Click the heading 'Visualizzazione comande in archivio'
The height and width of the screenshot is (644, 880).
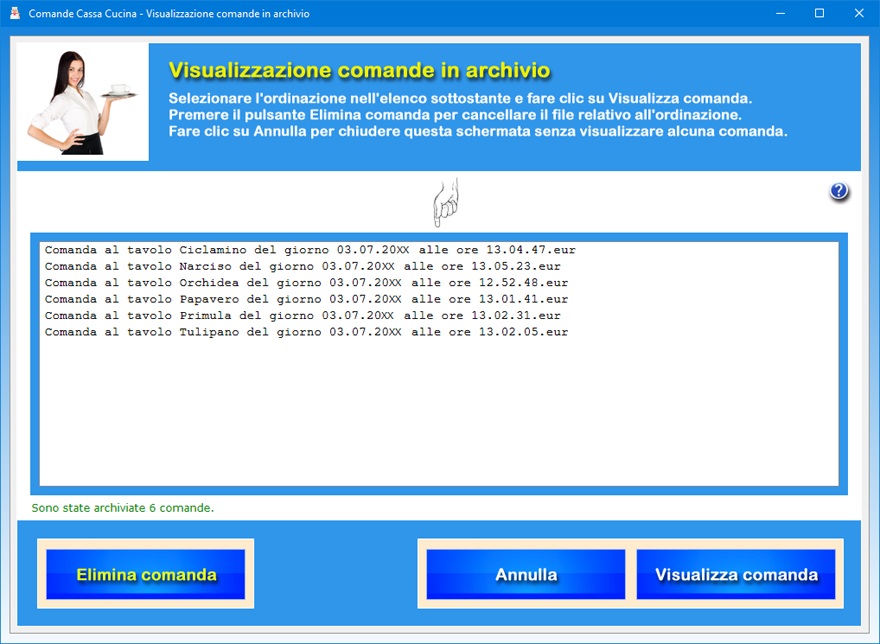[359, 70]
